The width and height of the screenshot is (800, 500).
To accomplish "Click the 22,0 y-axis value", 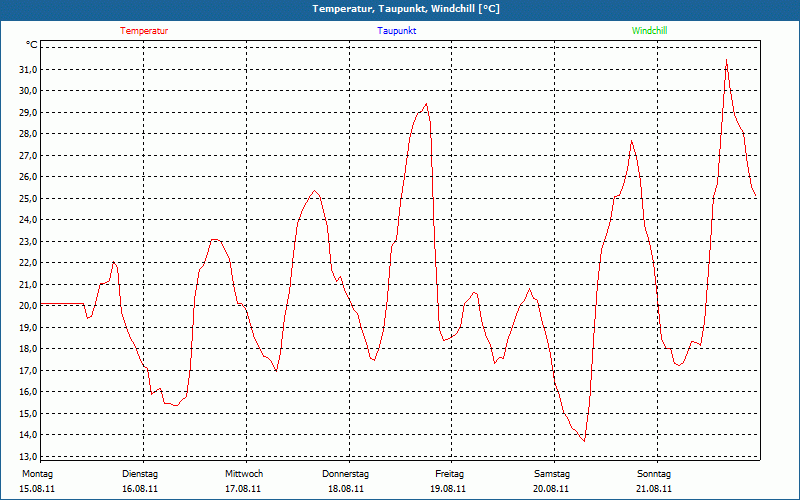I will coord(29,263).
